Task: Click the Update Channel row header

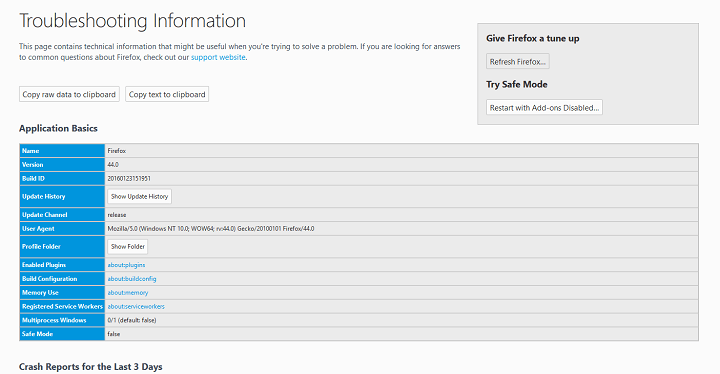Action: 62,215
